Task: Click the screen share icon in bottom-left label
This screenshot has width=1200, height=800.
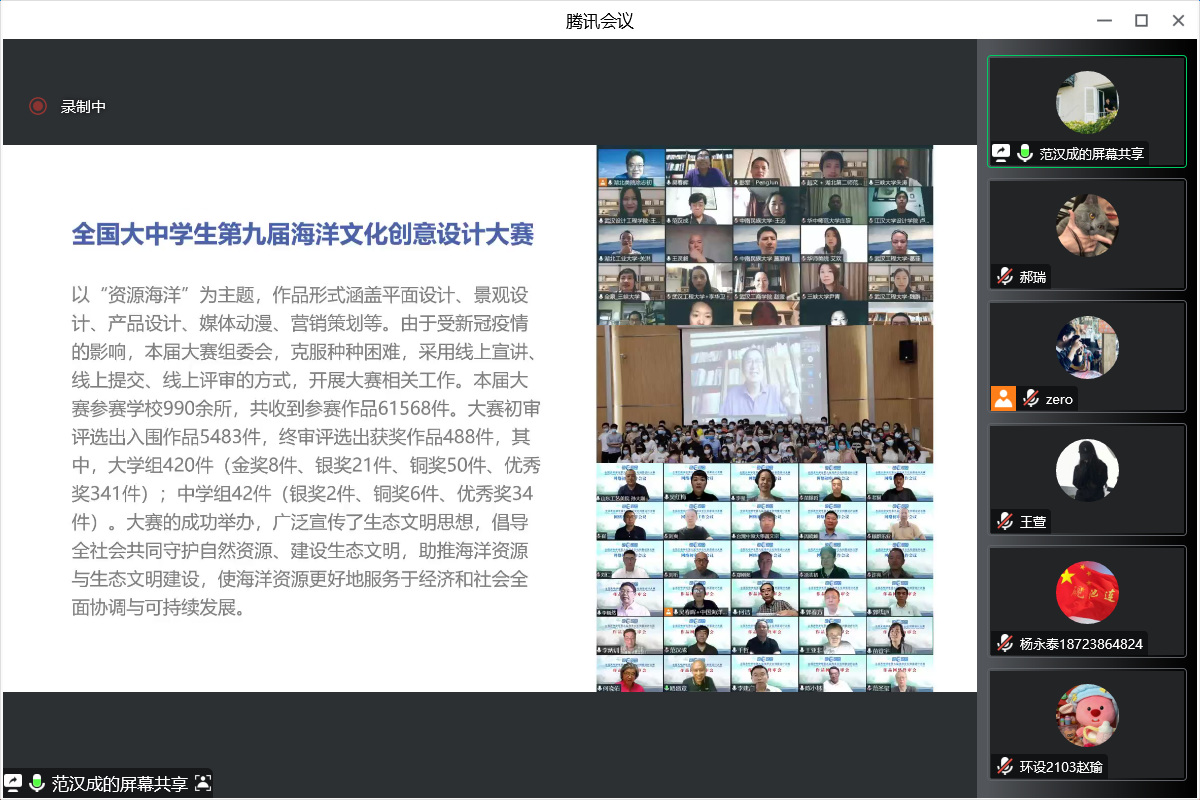Action: pos(14,783)
